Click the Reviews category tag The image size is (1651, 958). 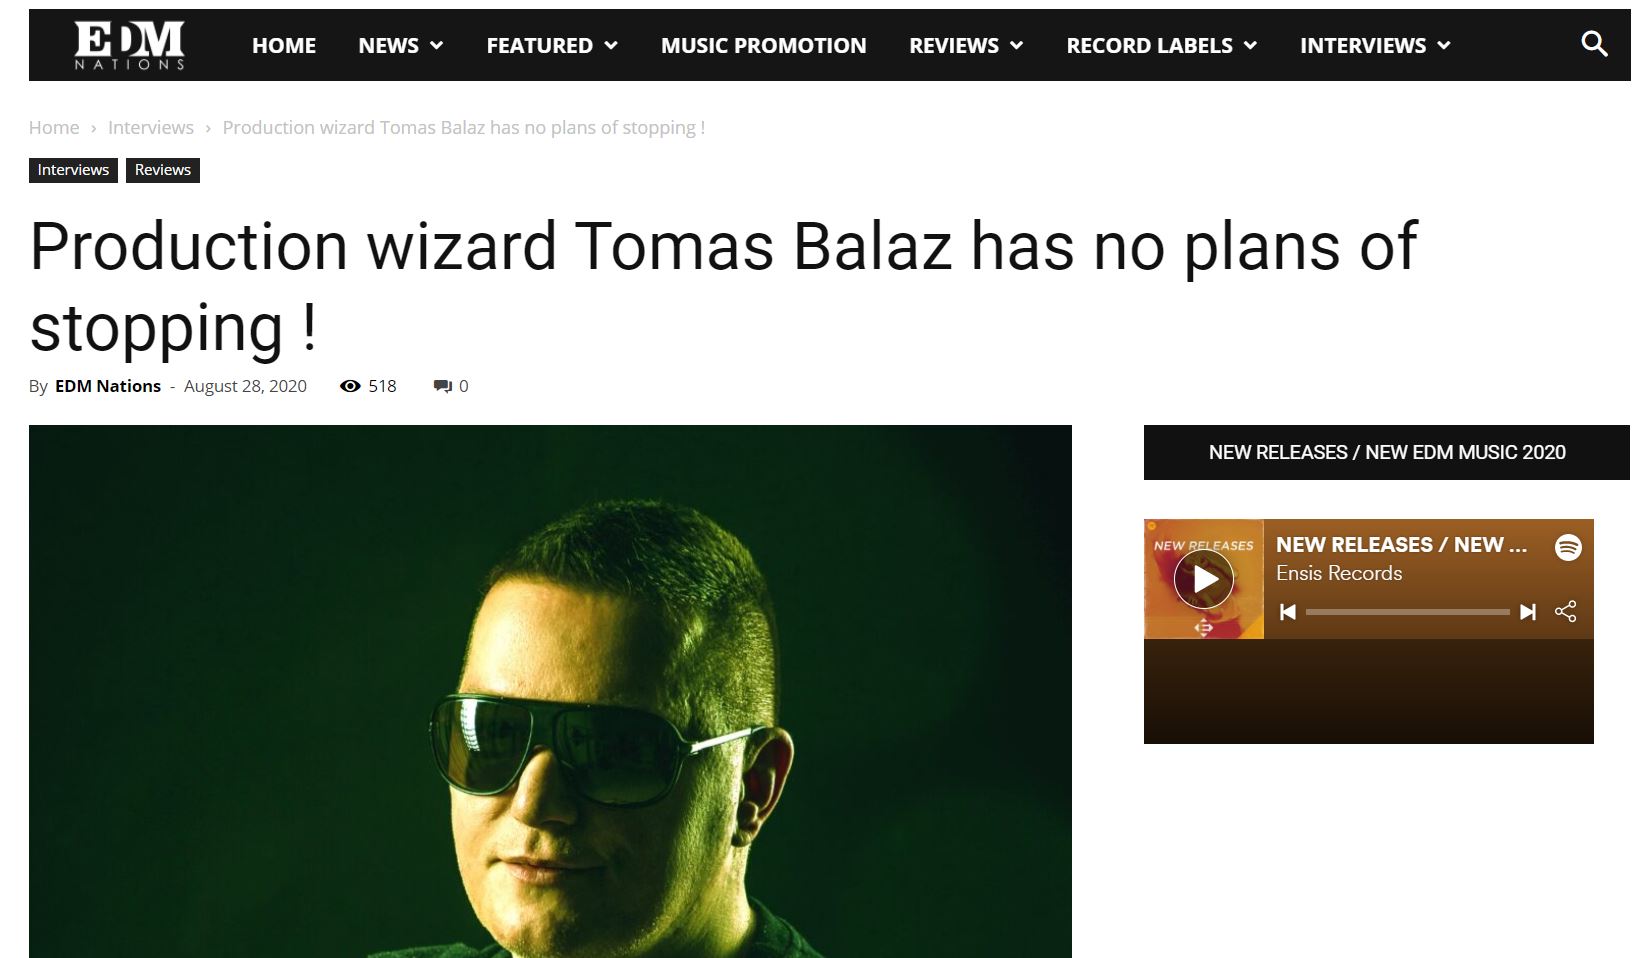[x=163, y=170]
